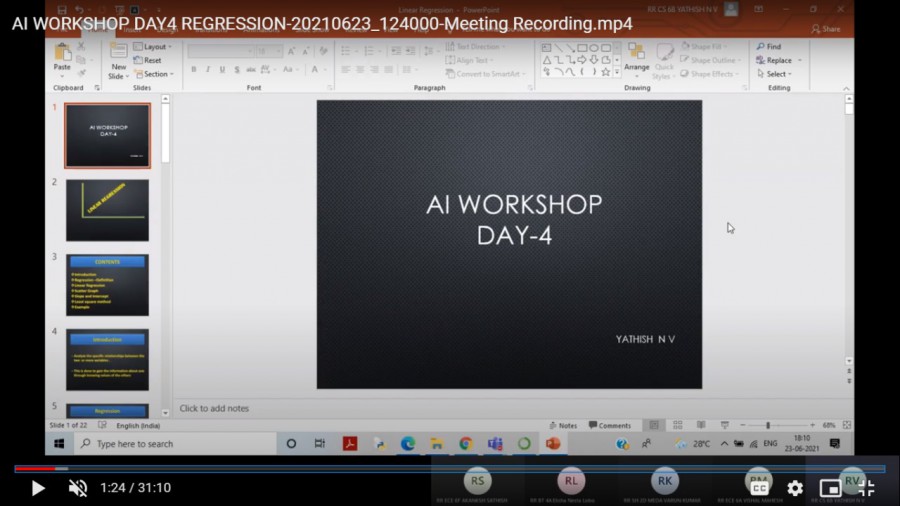Image resolution: width=900 pixels, height=506 pixels.
Task: Toggle closed captions with the CC button
Action: tap(760, 488)
